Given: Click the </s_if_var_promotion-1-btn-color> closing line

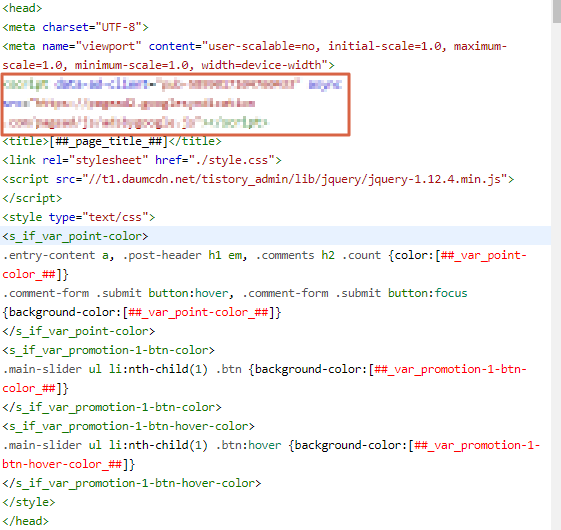Looking at the screenshot, I should (112, 407).
